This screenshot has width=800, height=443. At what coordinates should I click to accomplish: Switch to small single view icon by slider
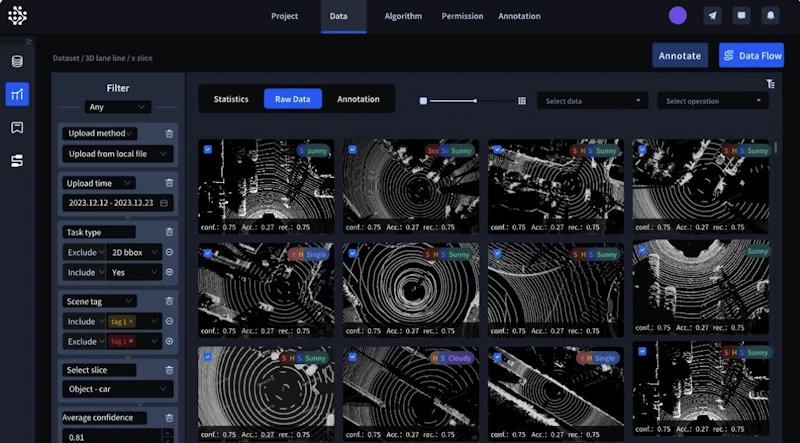pos(423,101)
